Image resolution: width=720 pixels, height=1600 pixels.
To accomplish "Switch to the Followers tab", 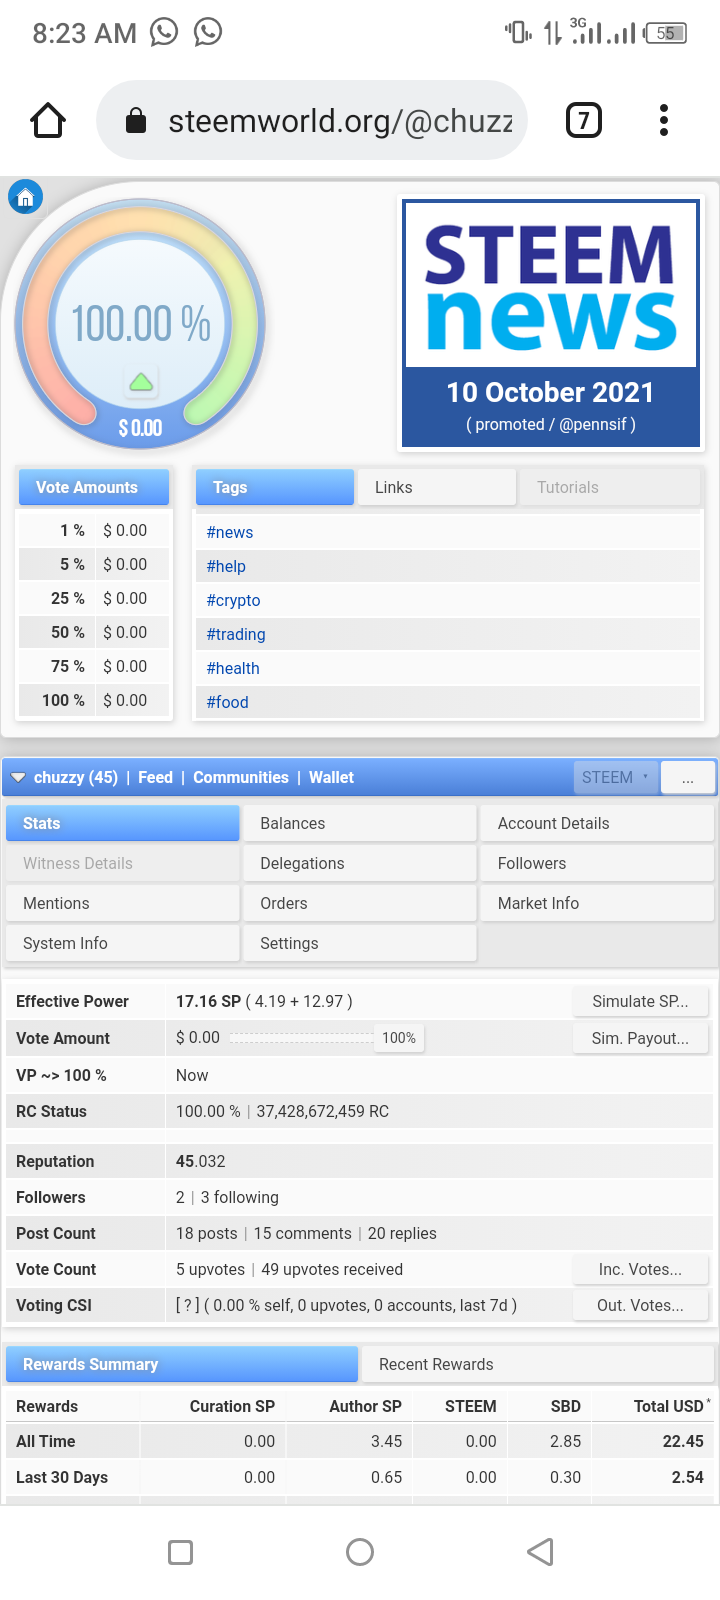I will pyautogui.click(x=597, y=863).
